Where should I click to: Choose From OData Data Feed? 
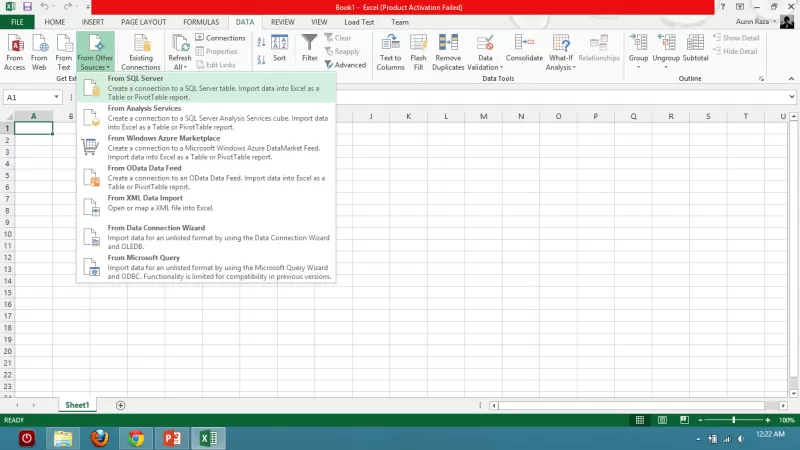(x=207, y=177)
